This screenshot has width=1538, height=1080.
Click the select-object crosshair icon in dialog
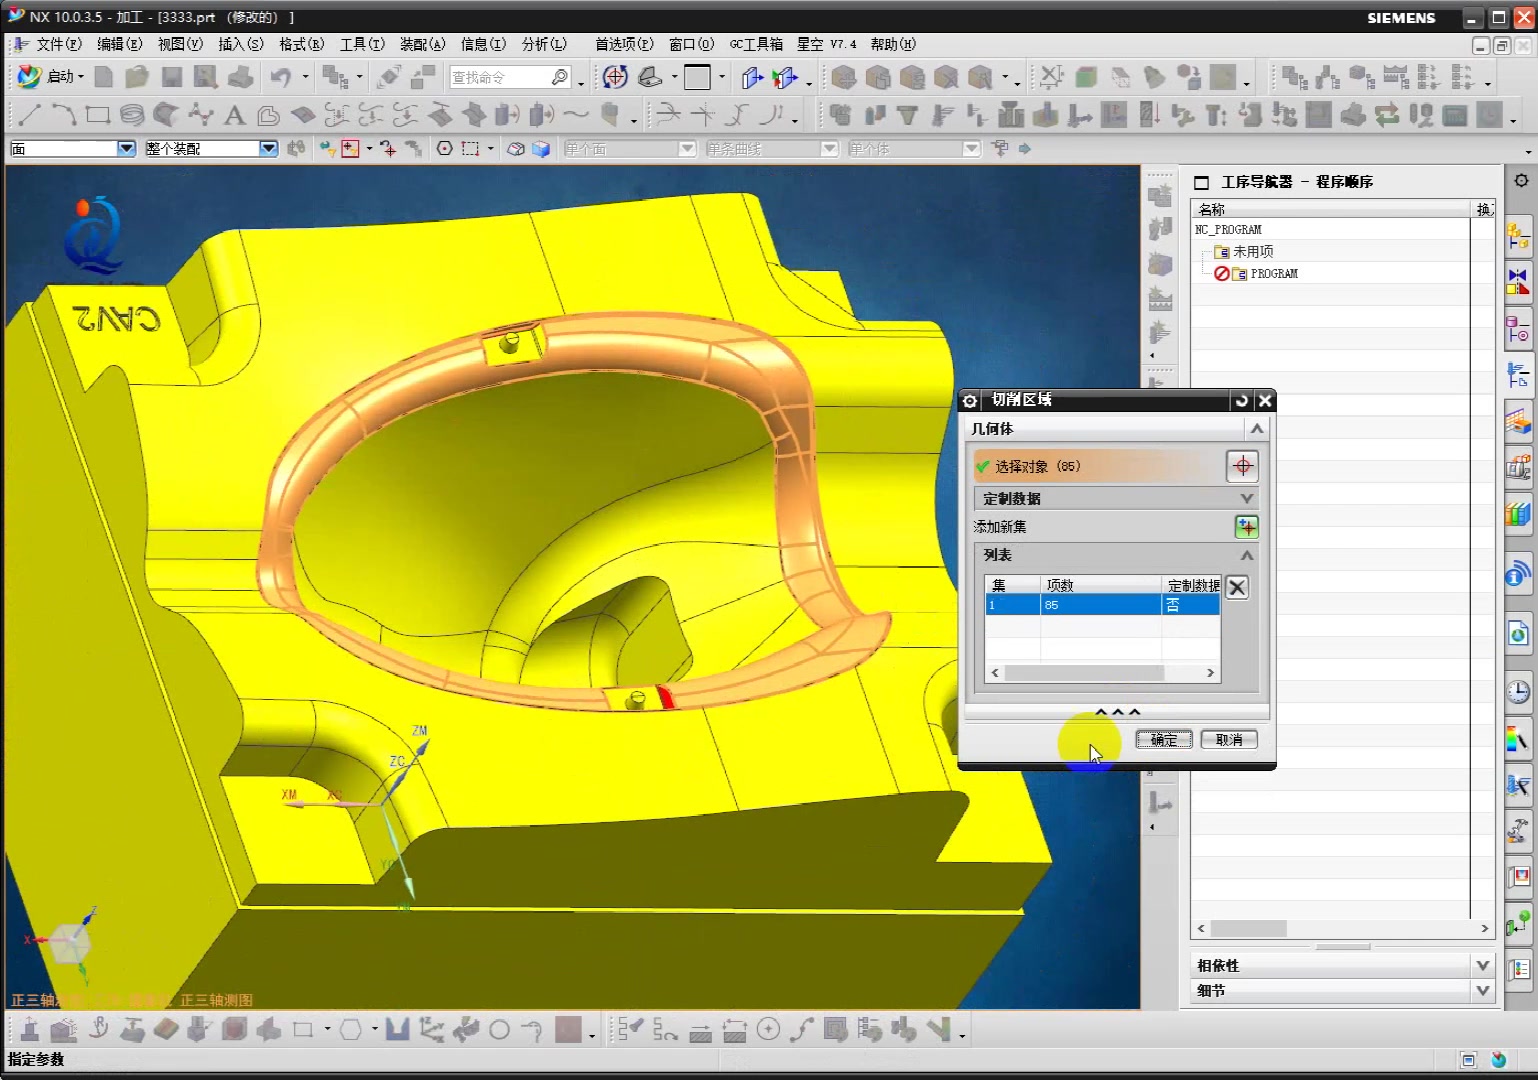(x=1242, y=466)
